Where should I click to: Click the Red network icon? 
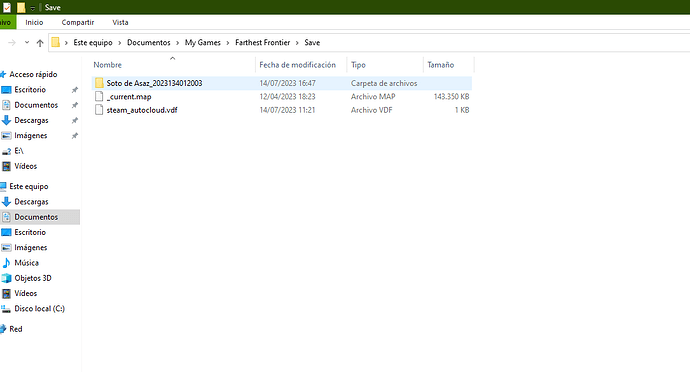3,329
